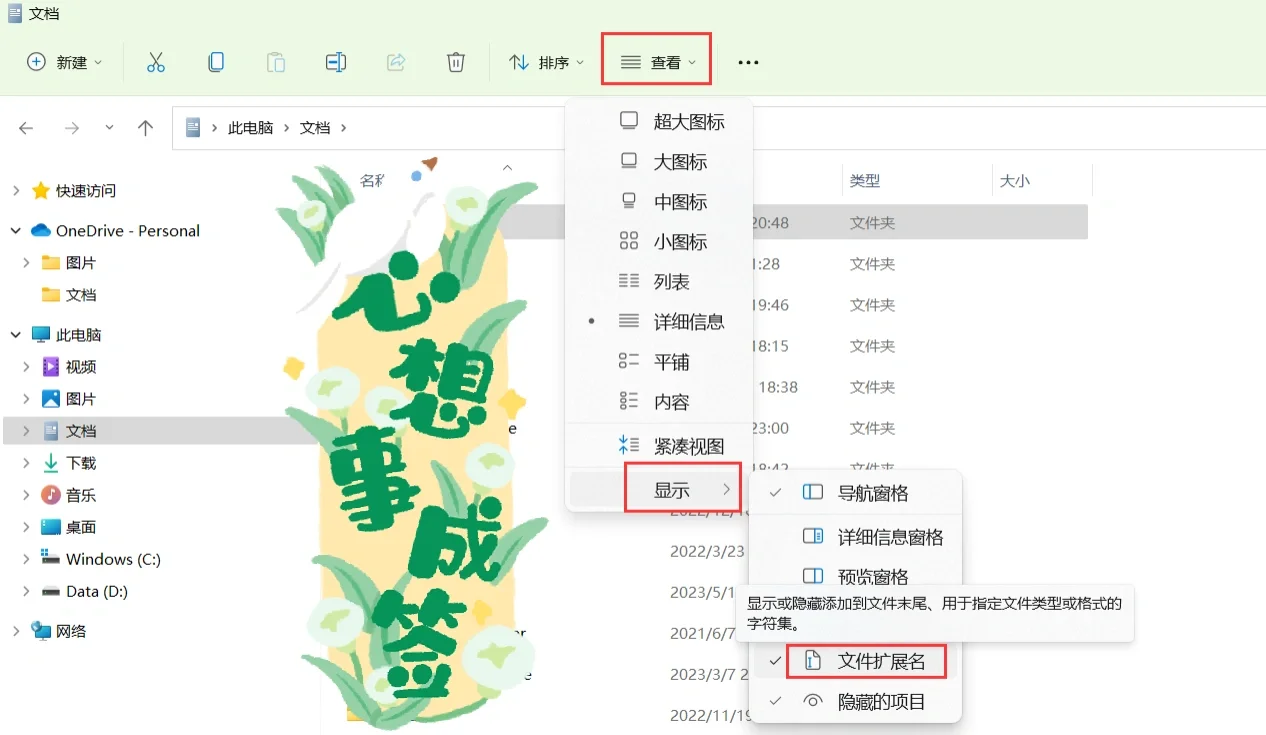
Task: Collapse the OneDrive - Personal tree section
Action: 14,230
